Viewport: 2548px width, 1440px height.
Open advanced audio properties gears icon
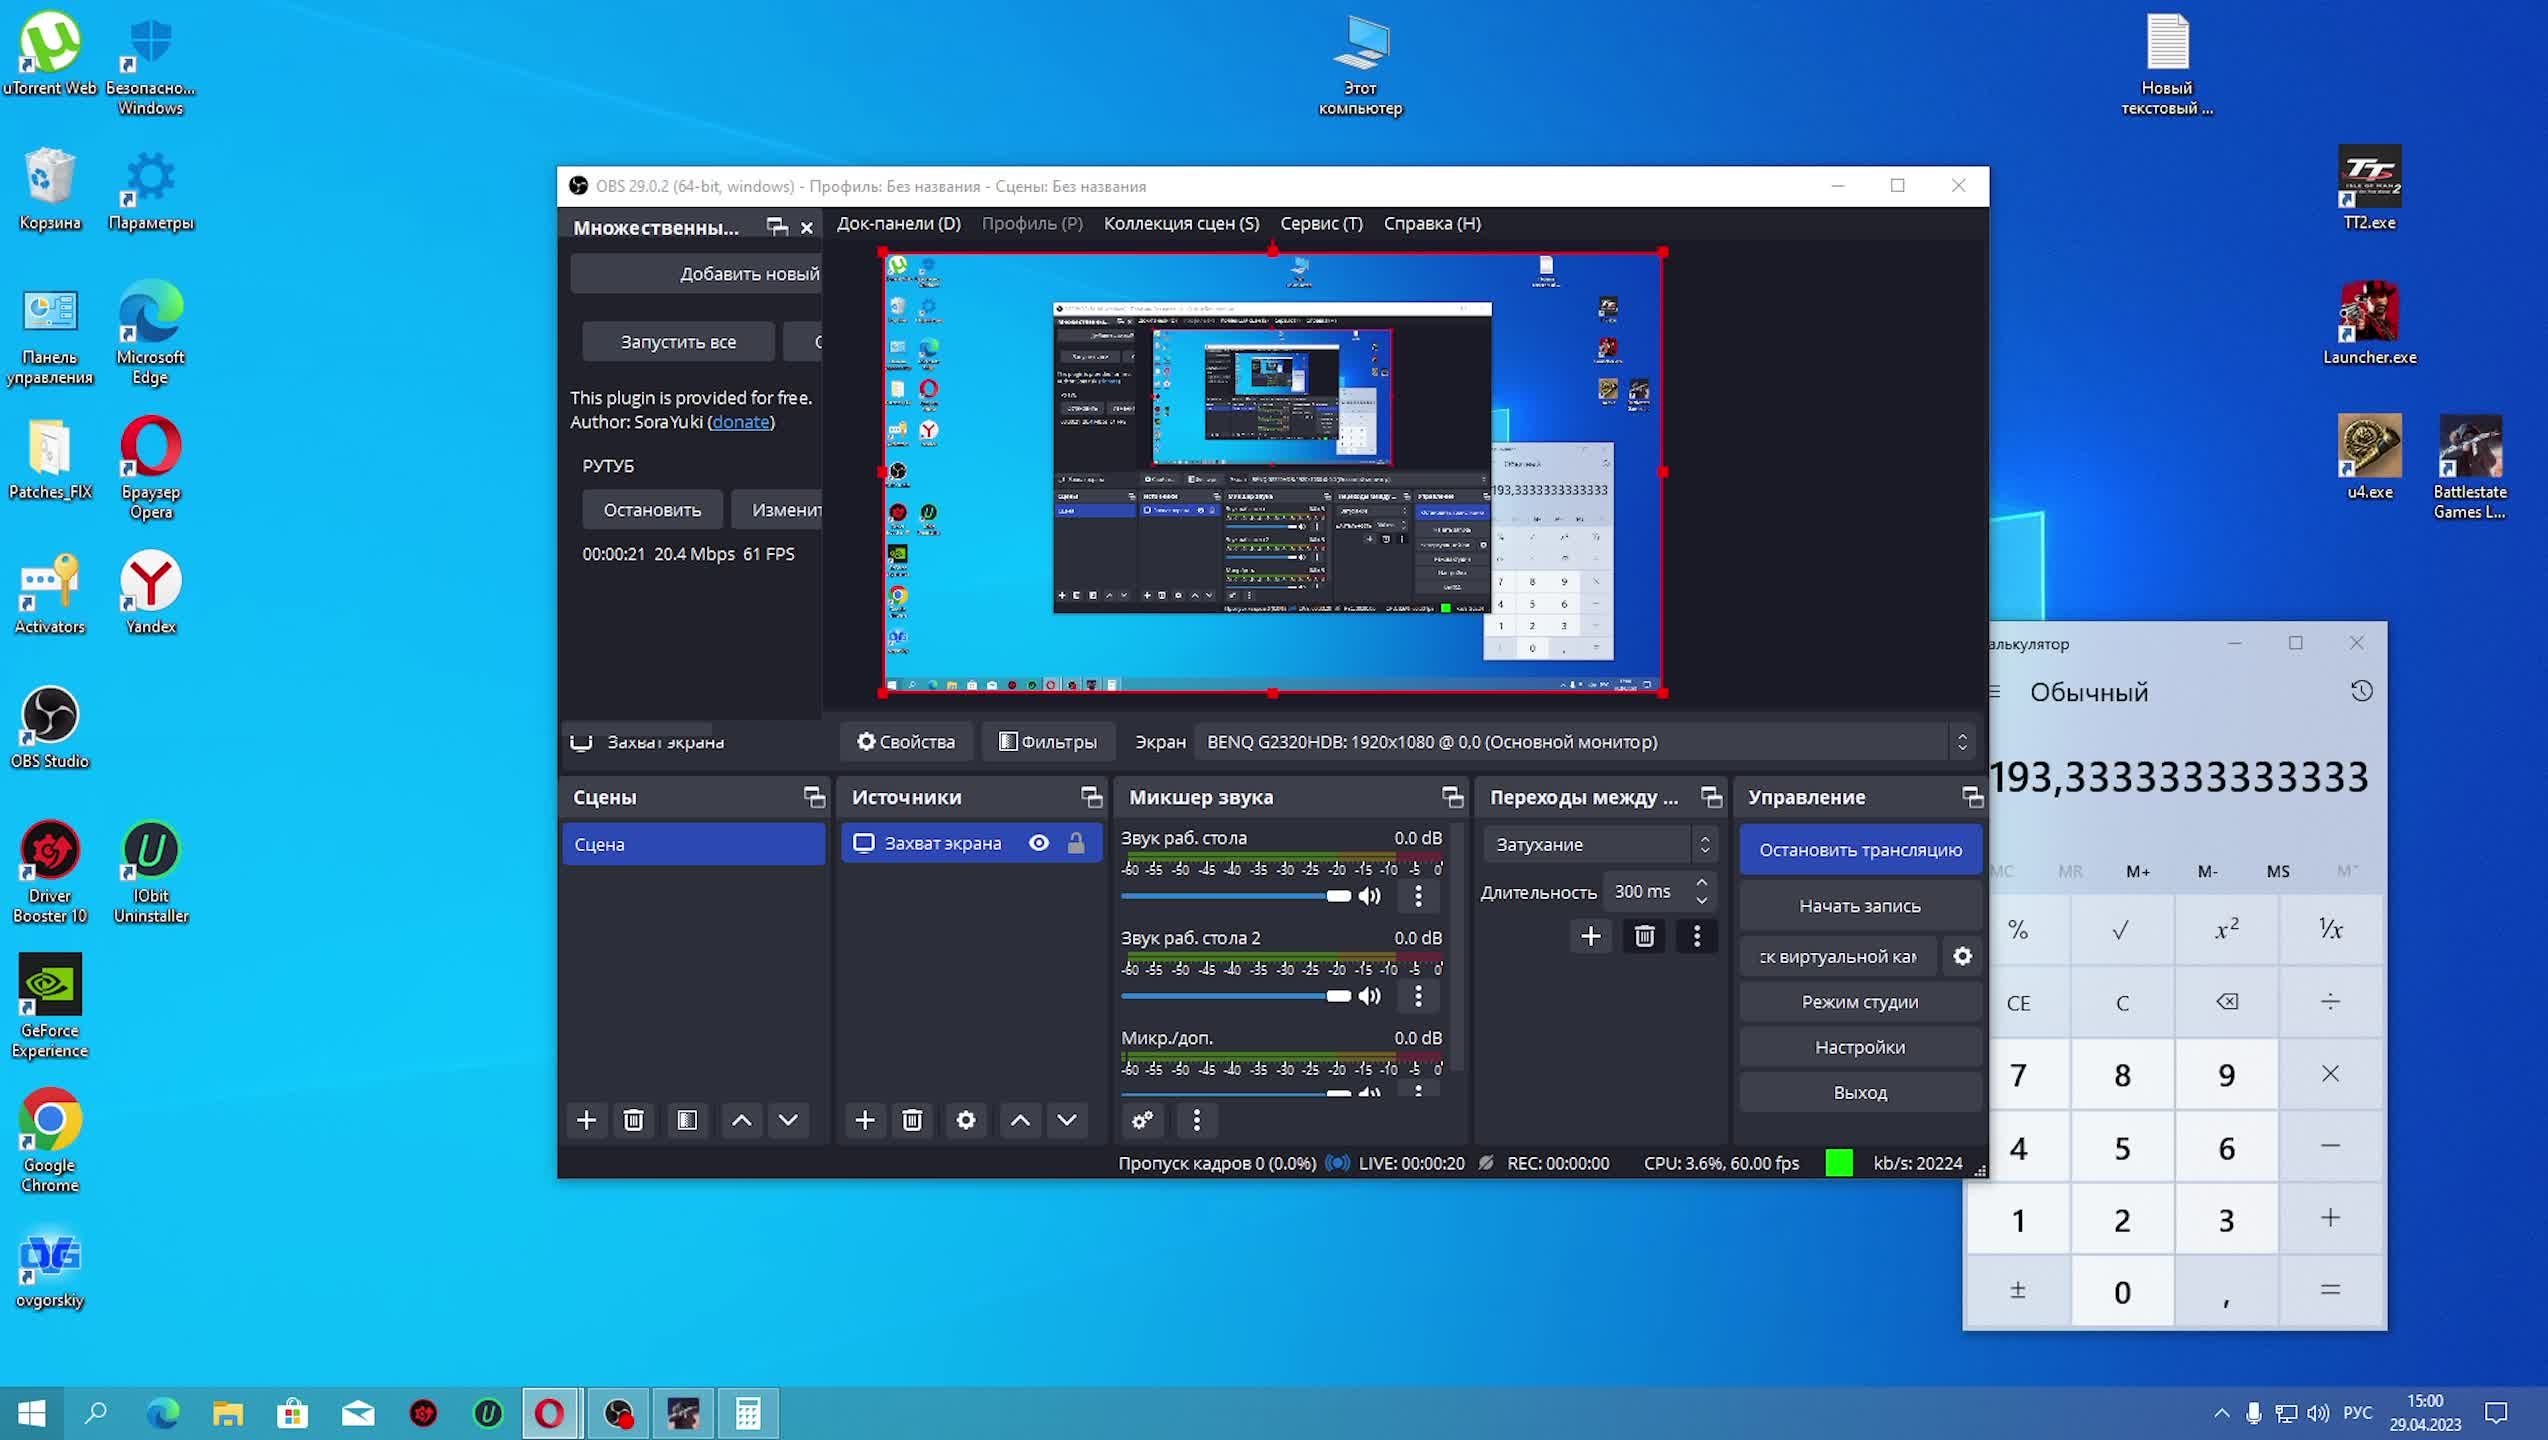[1142, 1120]
